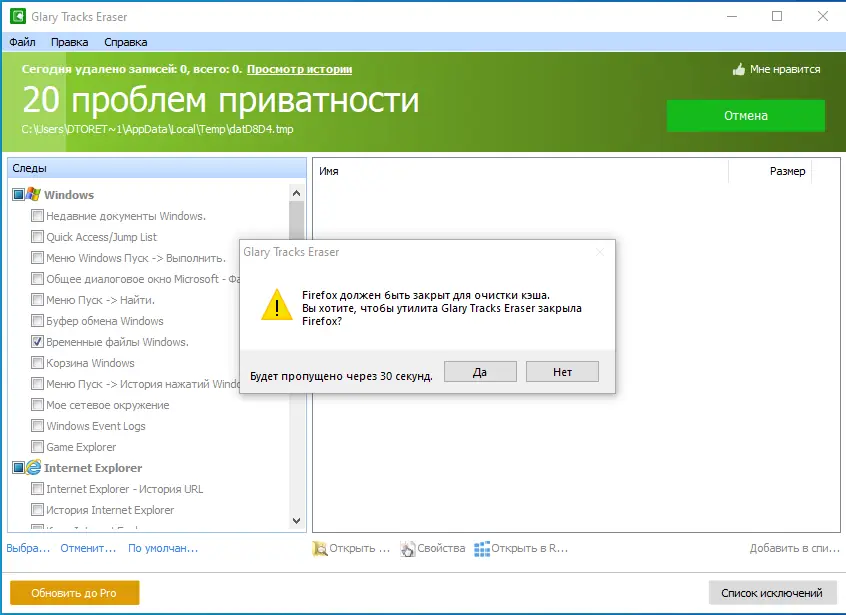This screenshot has height=615, width=846.
Task: Check Меню Windows Пуск -> Выполнить
Action: (x=37, y=258)
